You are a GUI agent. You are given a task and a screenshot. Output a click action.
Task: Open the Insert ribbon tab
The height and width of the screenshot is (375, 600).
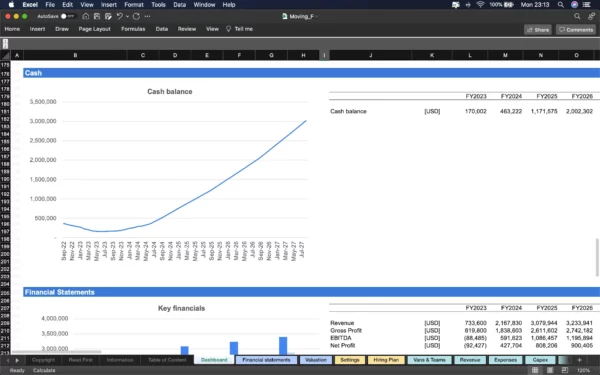coord(38,29)
